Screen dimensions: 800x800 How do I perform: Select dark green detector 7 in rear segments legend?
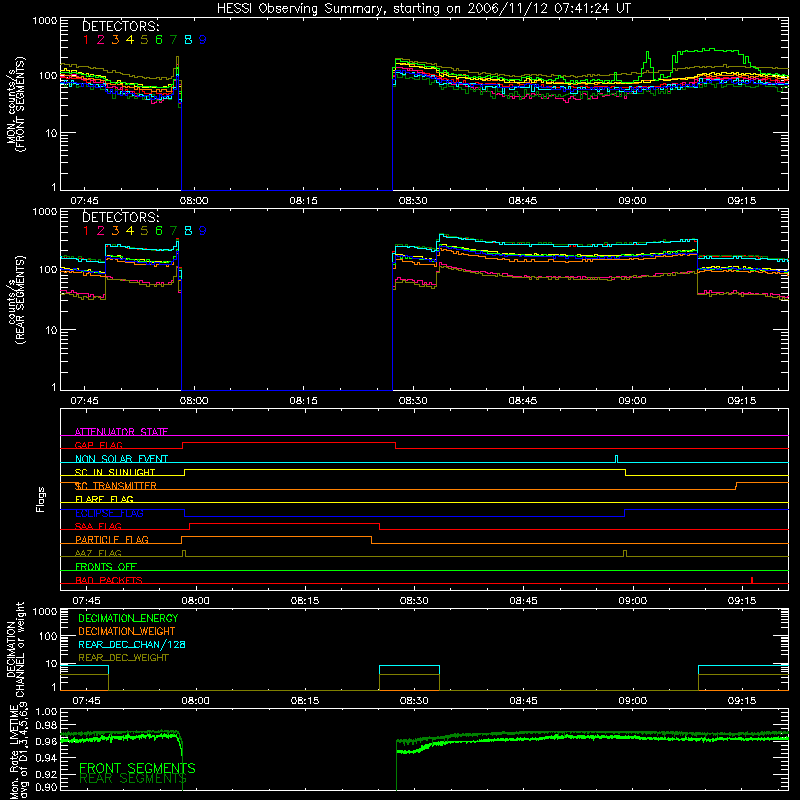173,231
